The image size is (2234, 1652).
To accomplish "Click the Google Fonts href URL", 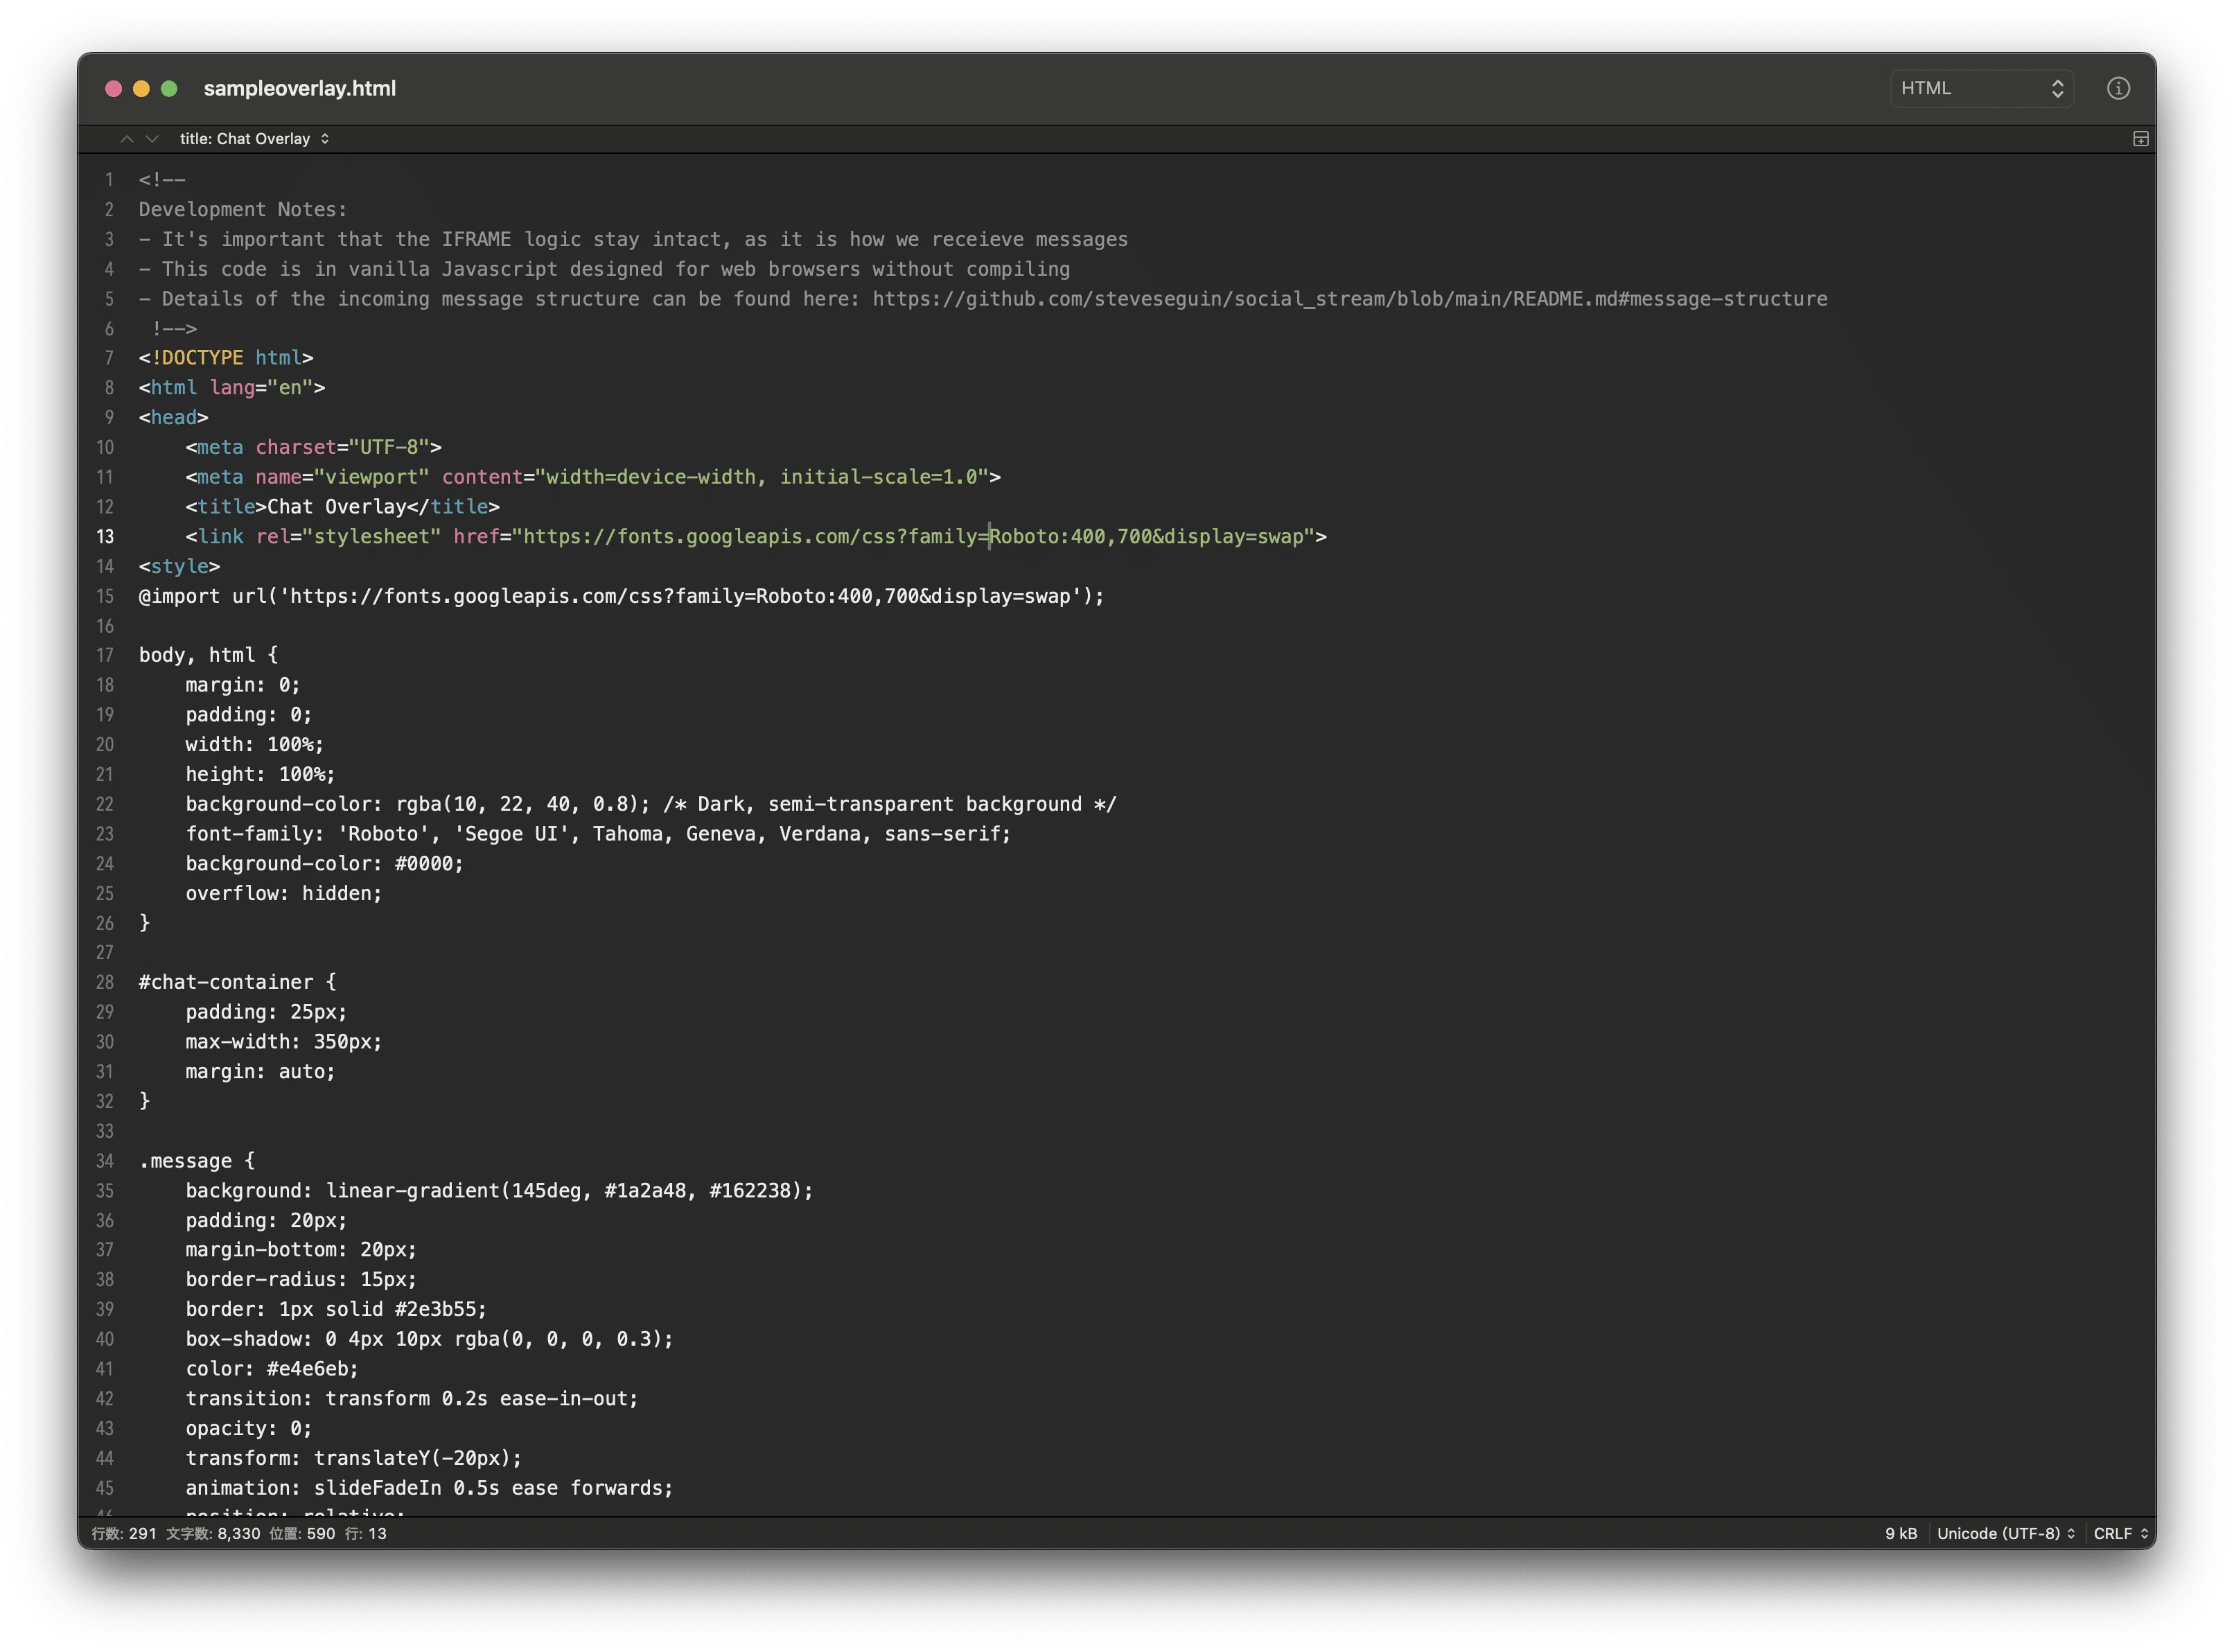I will (913, 537).
